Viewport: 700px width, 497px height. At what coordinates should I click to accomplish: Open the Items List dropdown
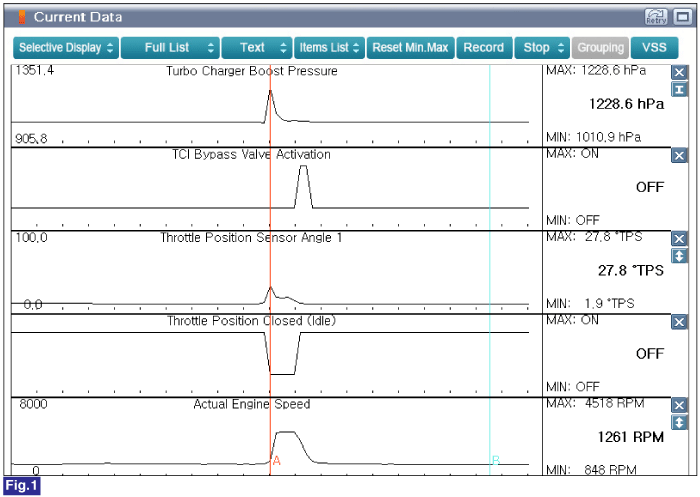pos(329,48)
